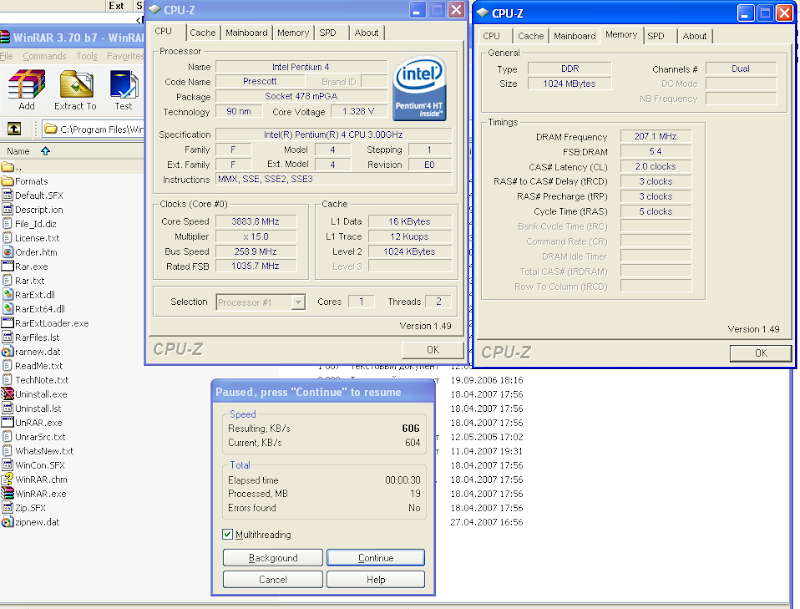Select License.txt file icon
This screenshot has height=609, width=800.
pos(7,238)
